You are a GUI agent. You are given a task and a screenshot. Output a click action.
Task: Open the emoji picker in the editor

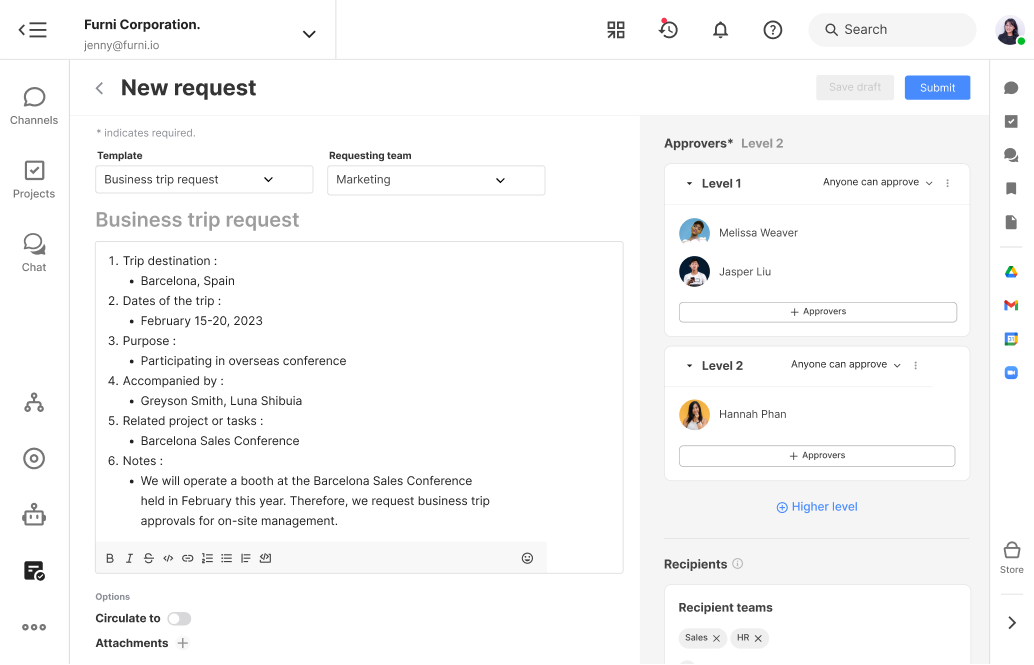[x=527, y=558]
